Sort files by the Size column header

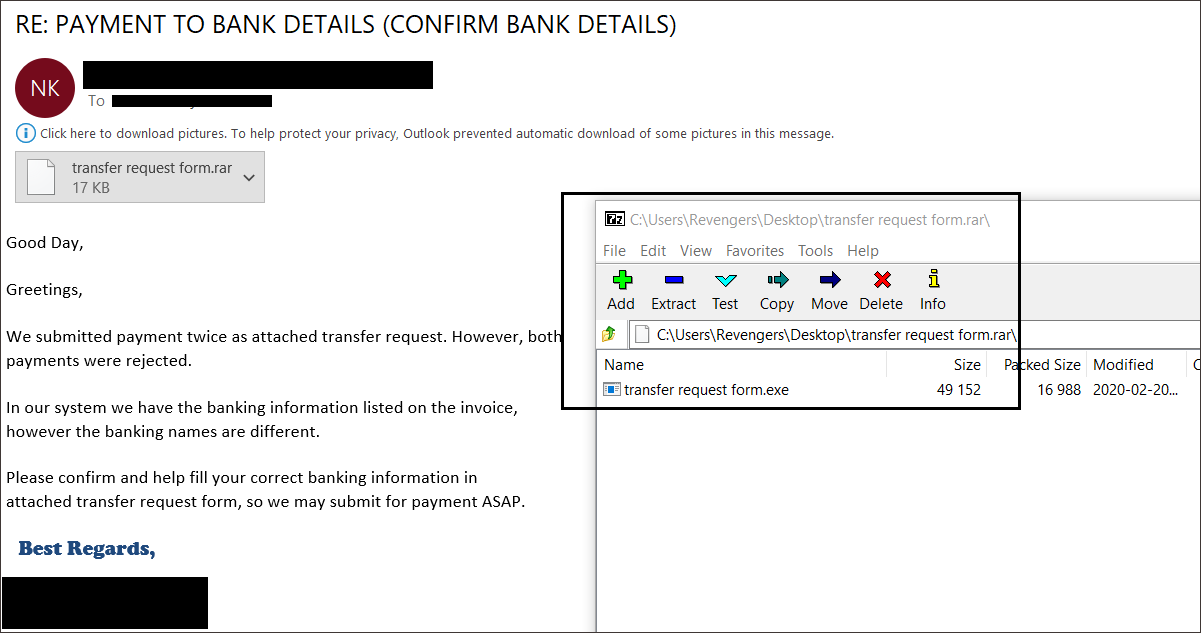point(966,365)
